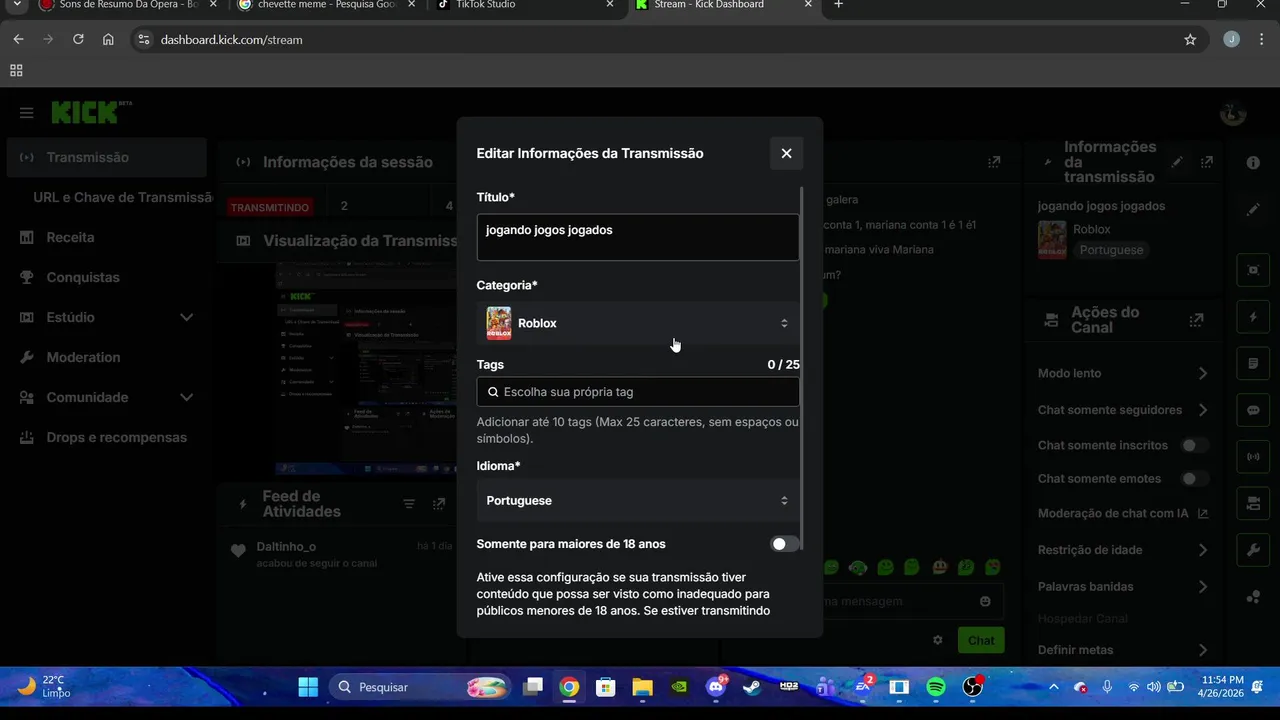Click the Roblox category thumbnail in dialog
The width and height of the screenshot is (1280, 720).
498,323
